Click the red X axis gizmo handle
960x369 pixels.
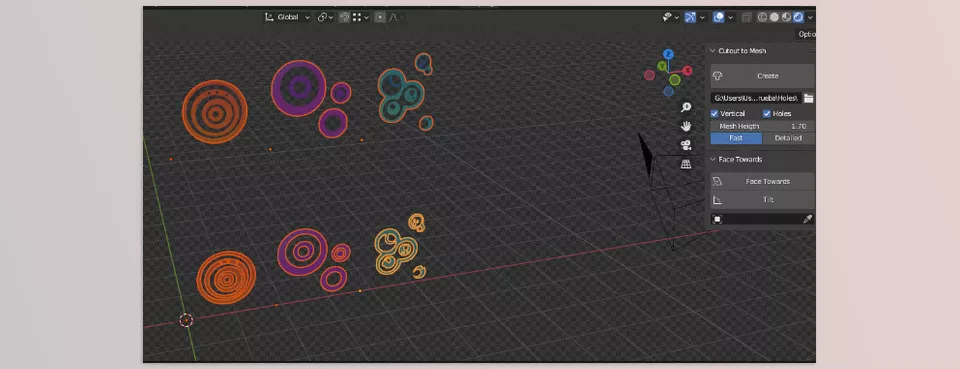coord(687,71)
